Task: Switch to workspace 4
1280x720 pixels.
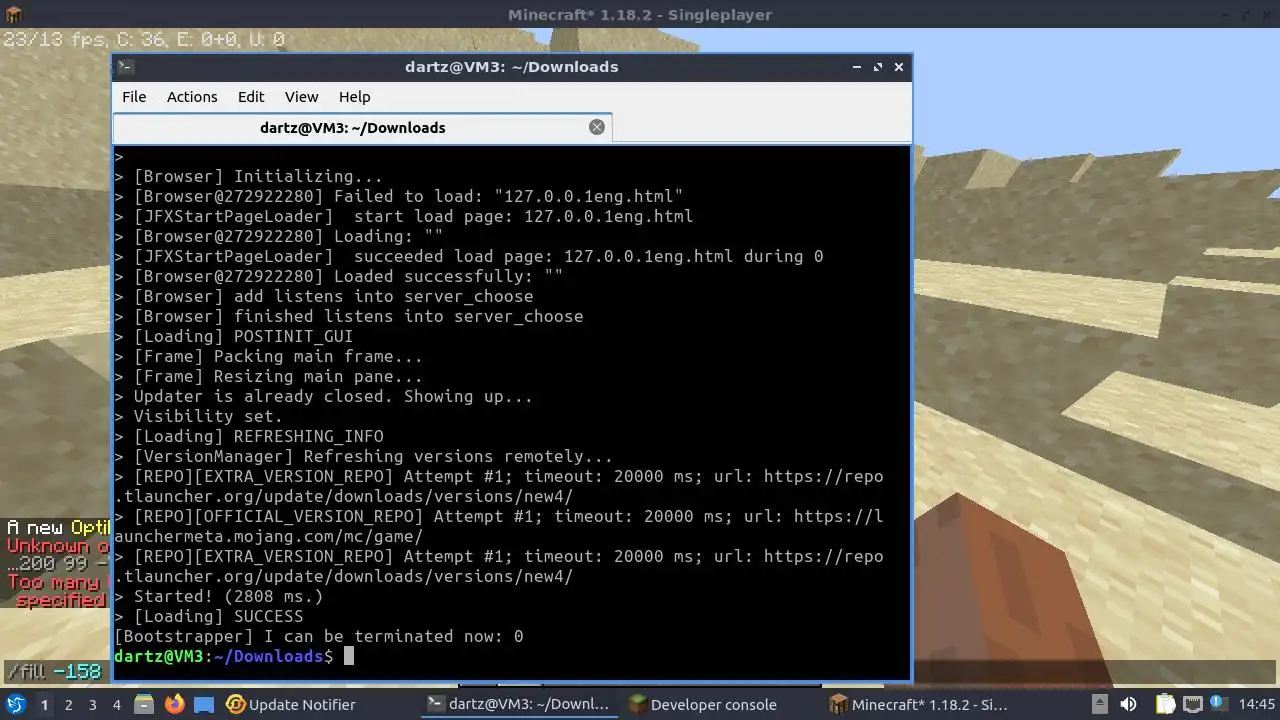Action: 117,704
